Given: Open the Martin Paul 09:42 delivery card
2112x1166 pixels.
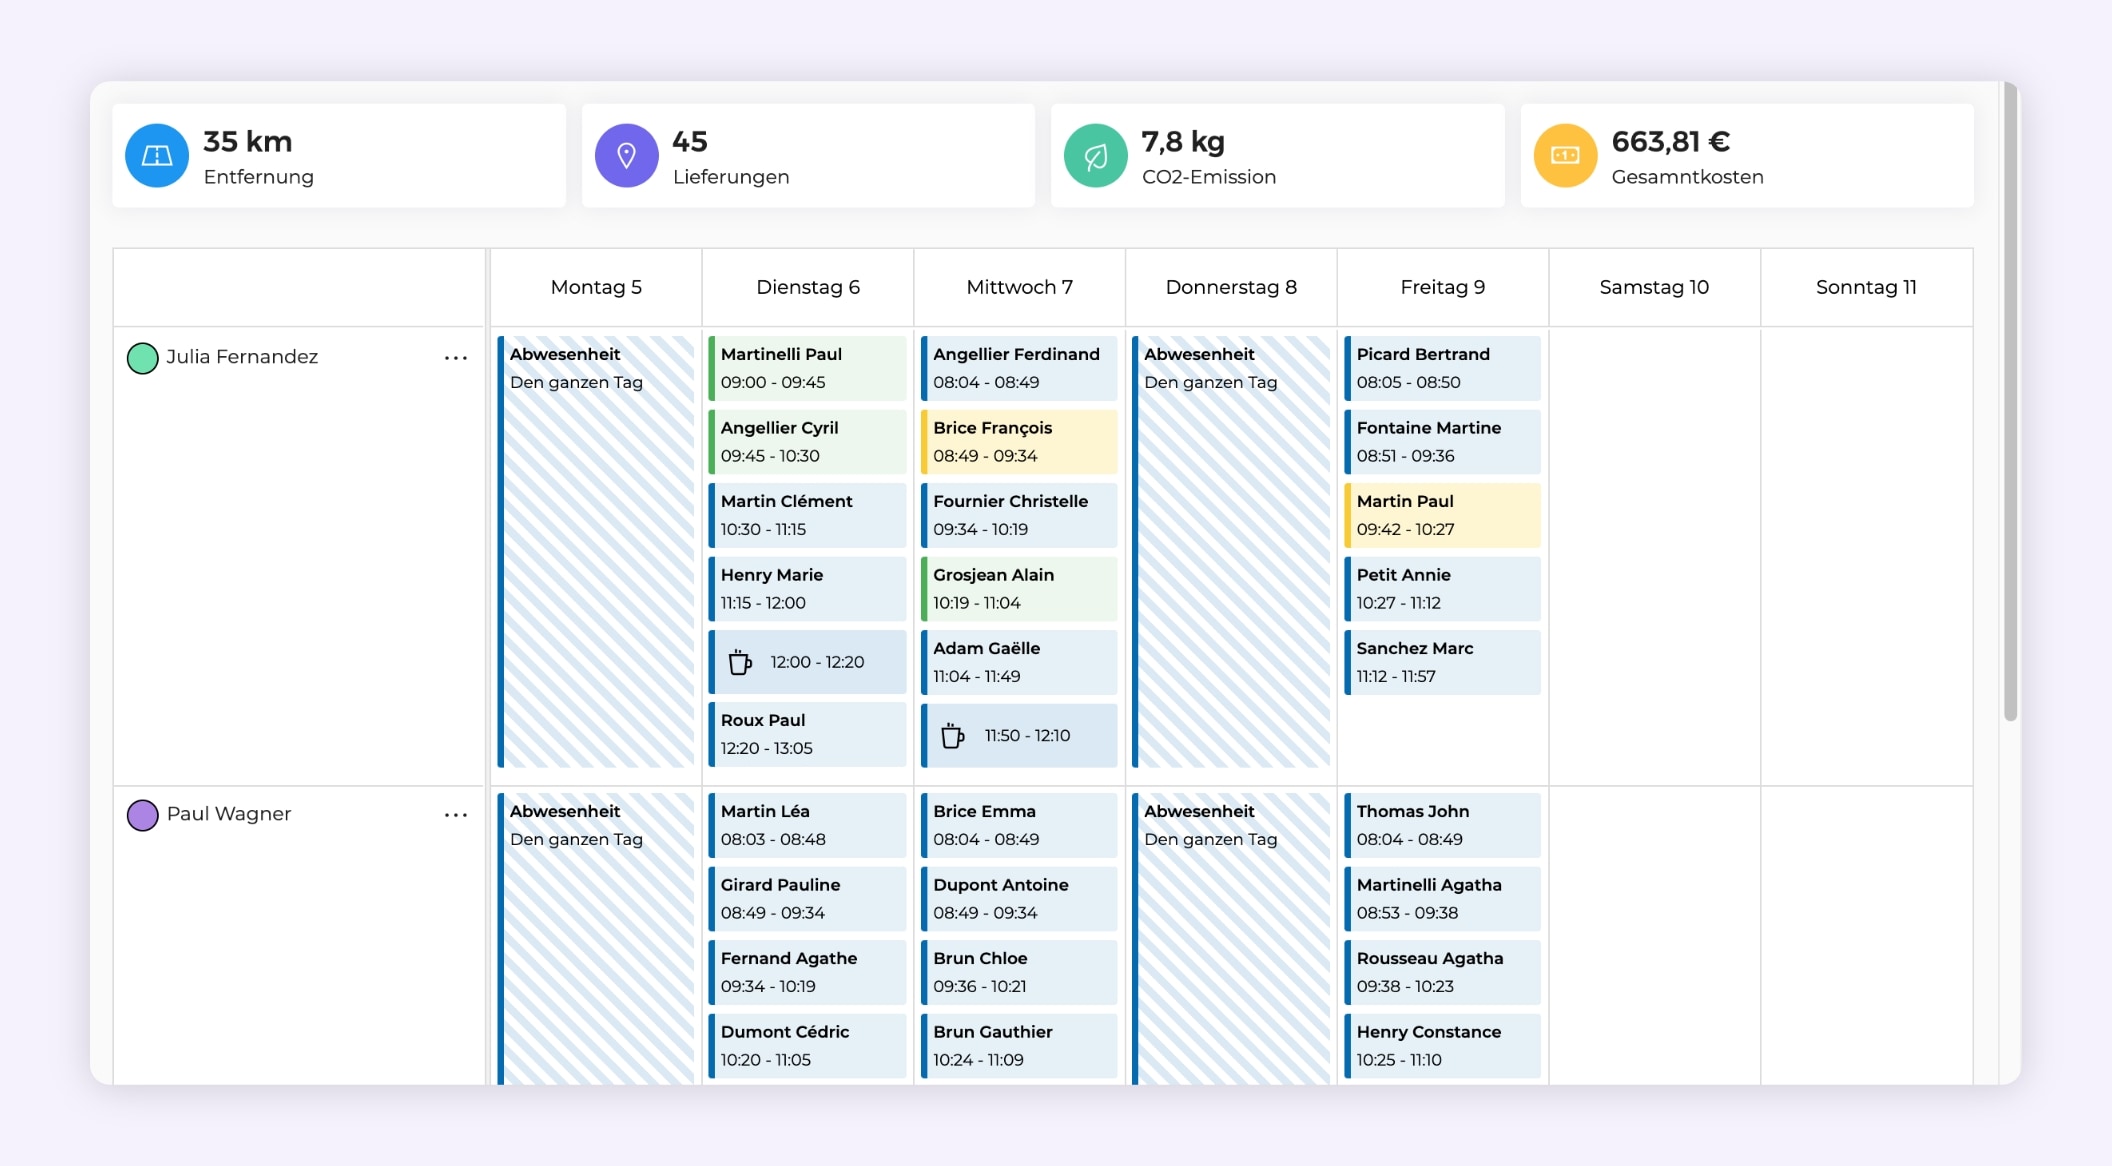Looking at the screenshot, I should point(1442,515).
